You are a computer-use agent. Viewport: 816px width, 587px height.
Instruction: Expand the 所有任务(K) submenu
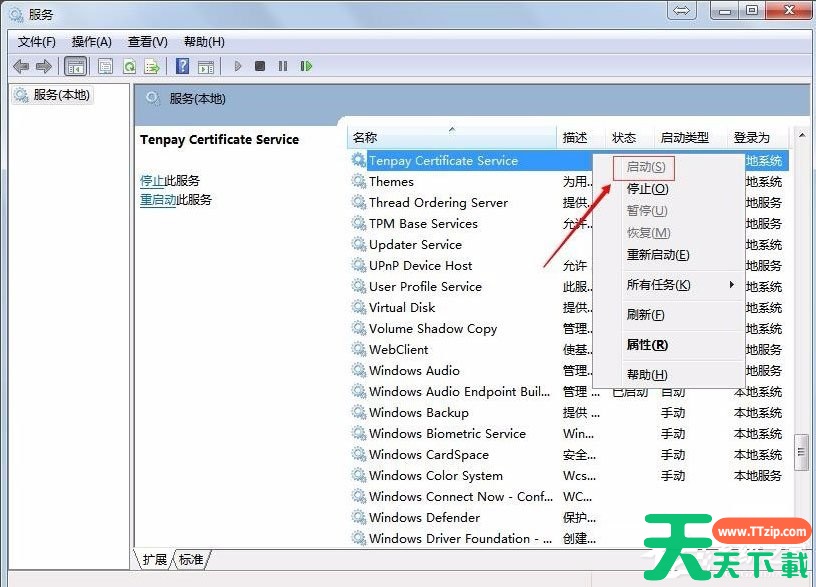pos(659,285)
